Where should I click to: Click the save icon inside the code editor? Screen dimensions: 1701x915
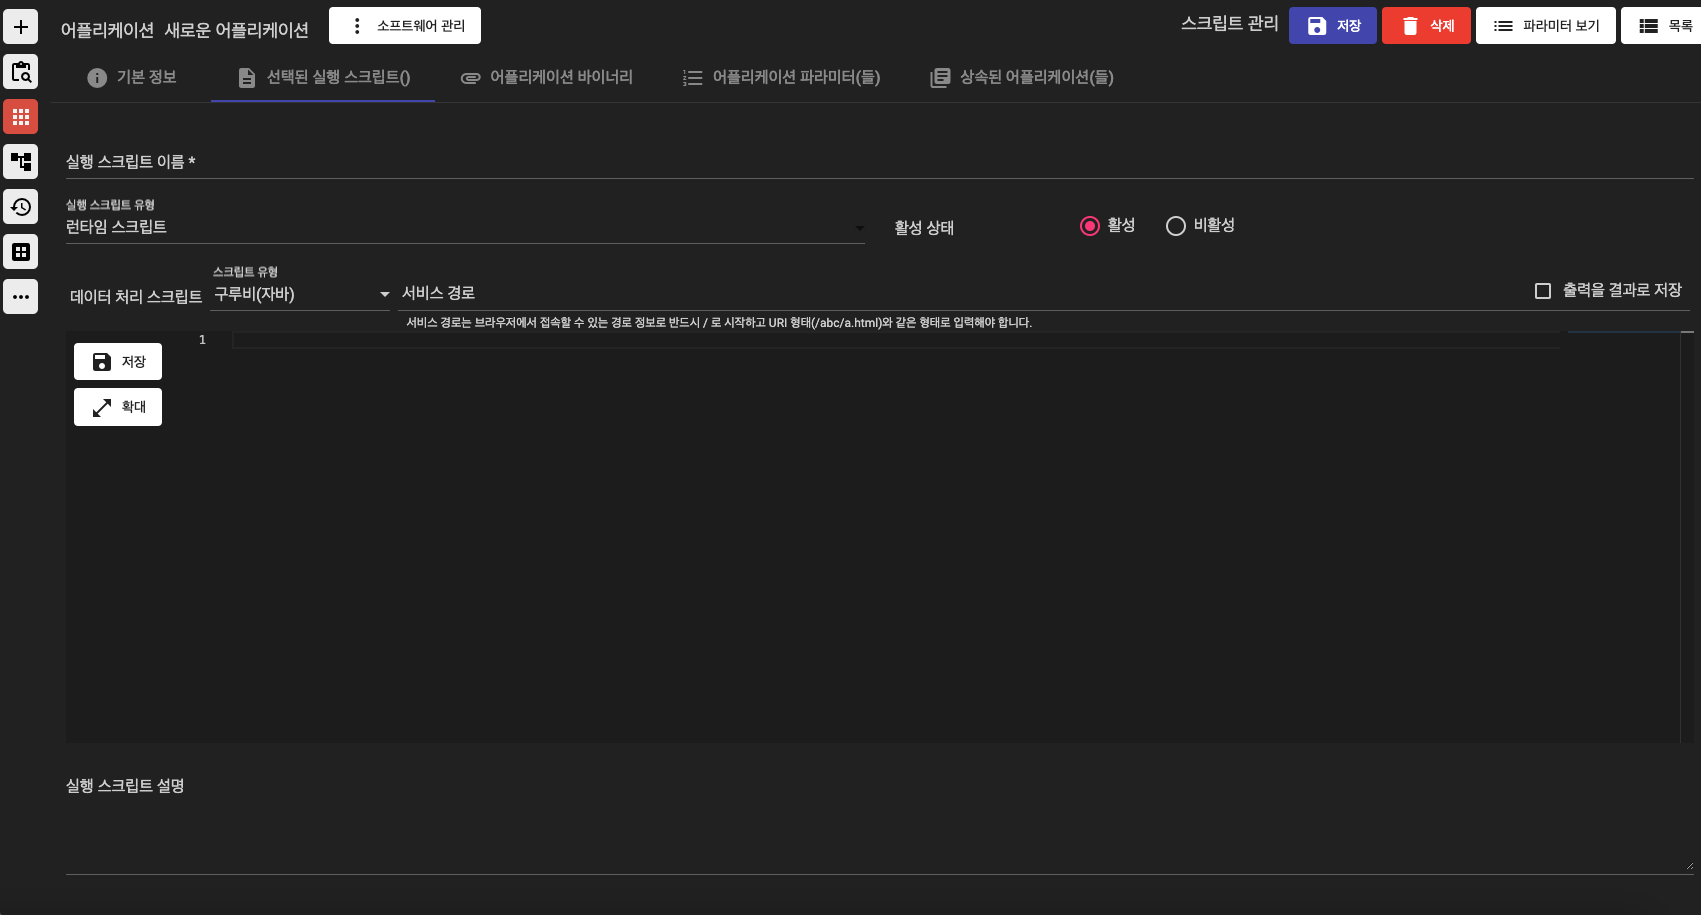pos(117,361)
